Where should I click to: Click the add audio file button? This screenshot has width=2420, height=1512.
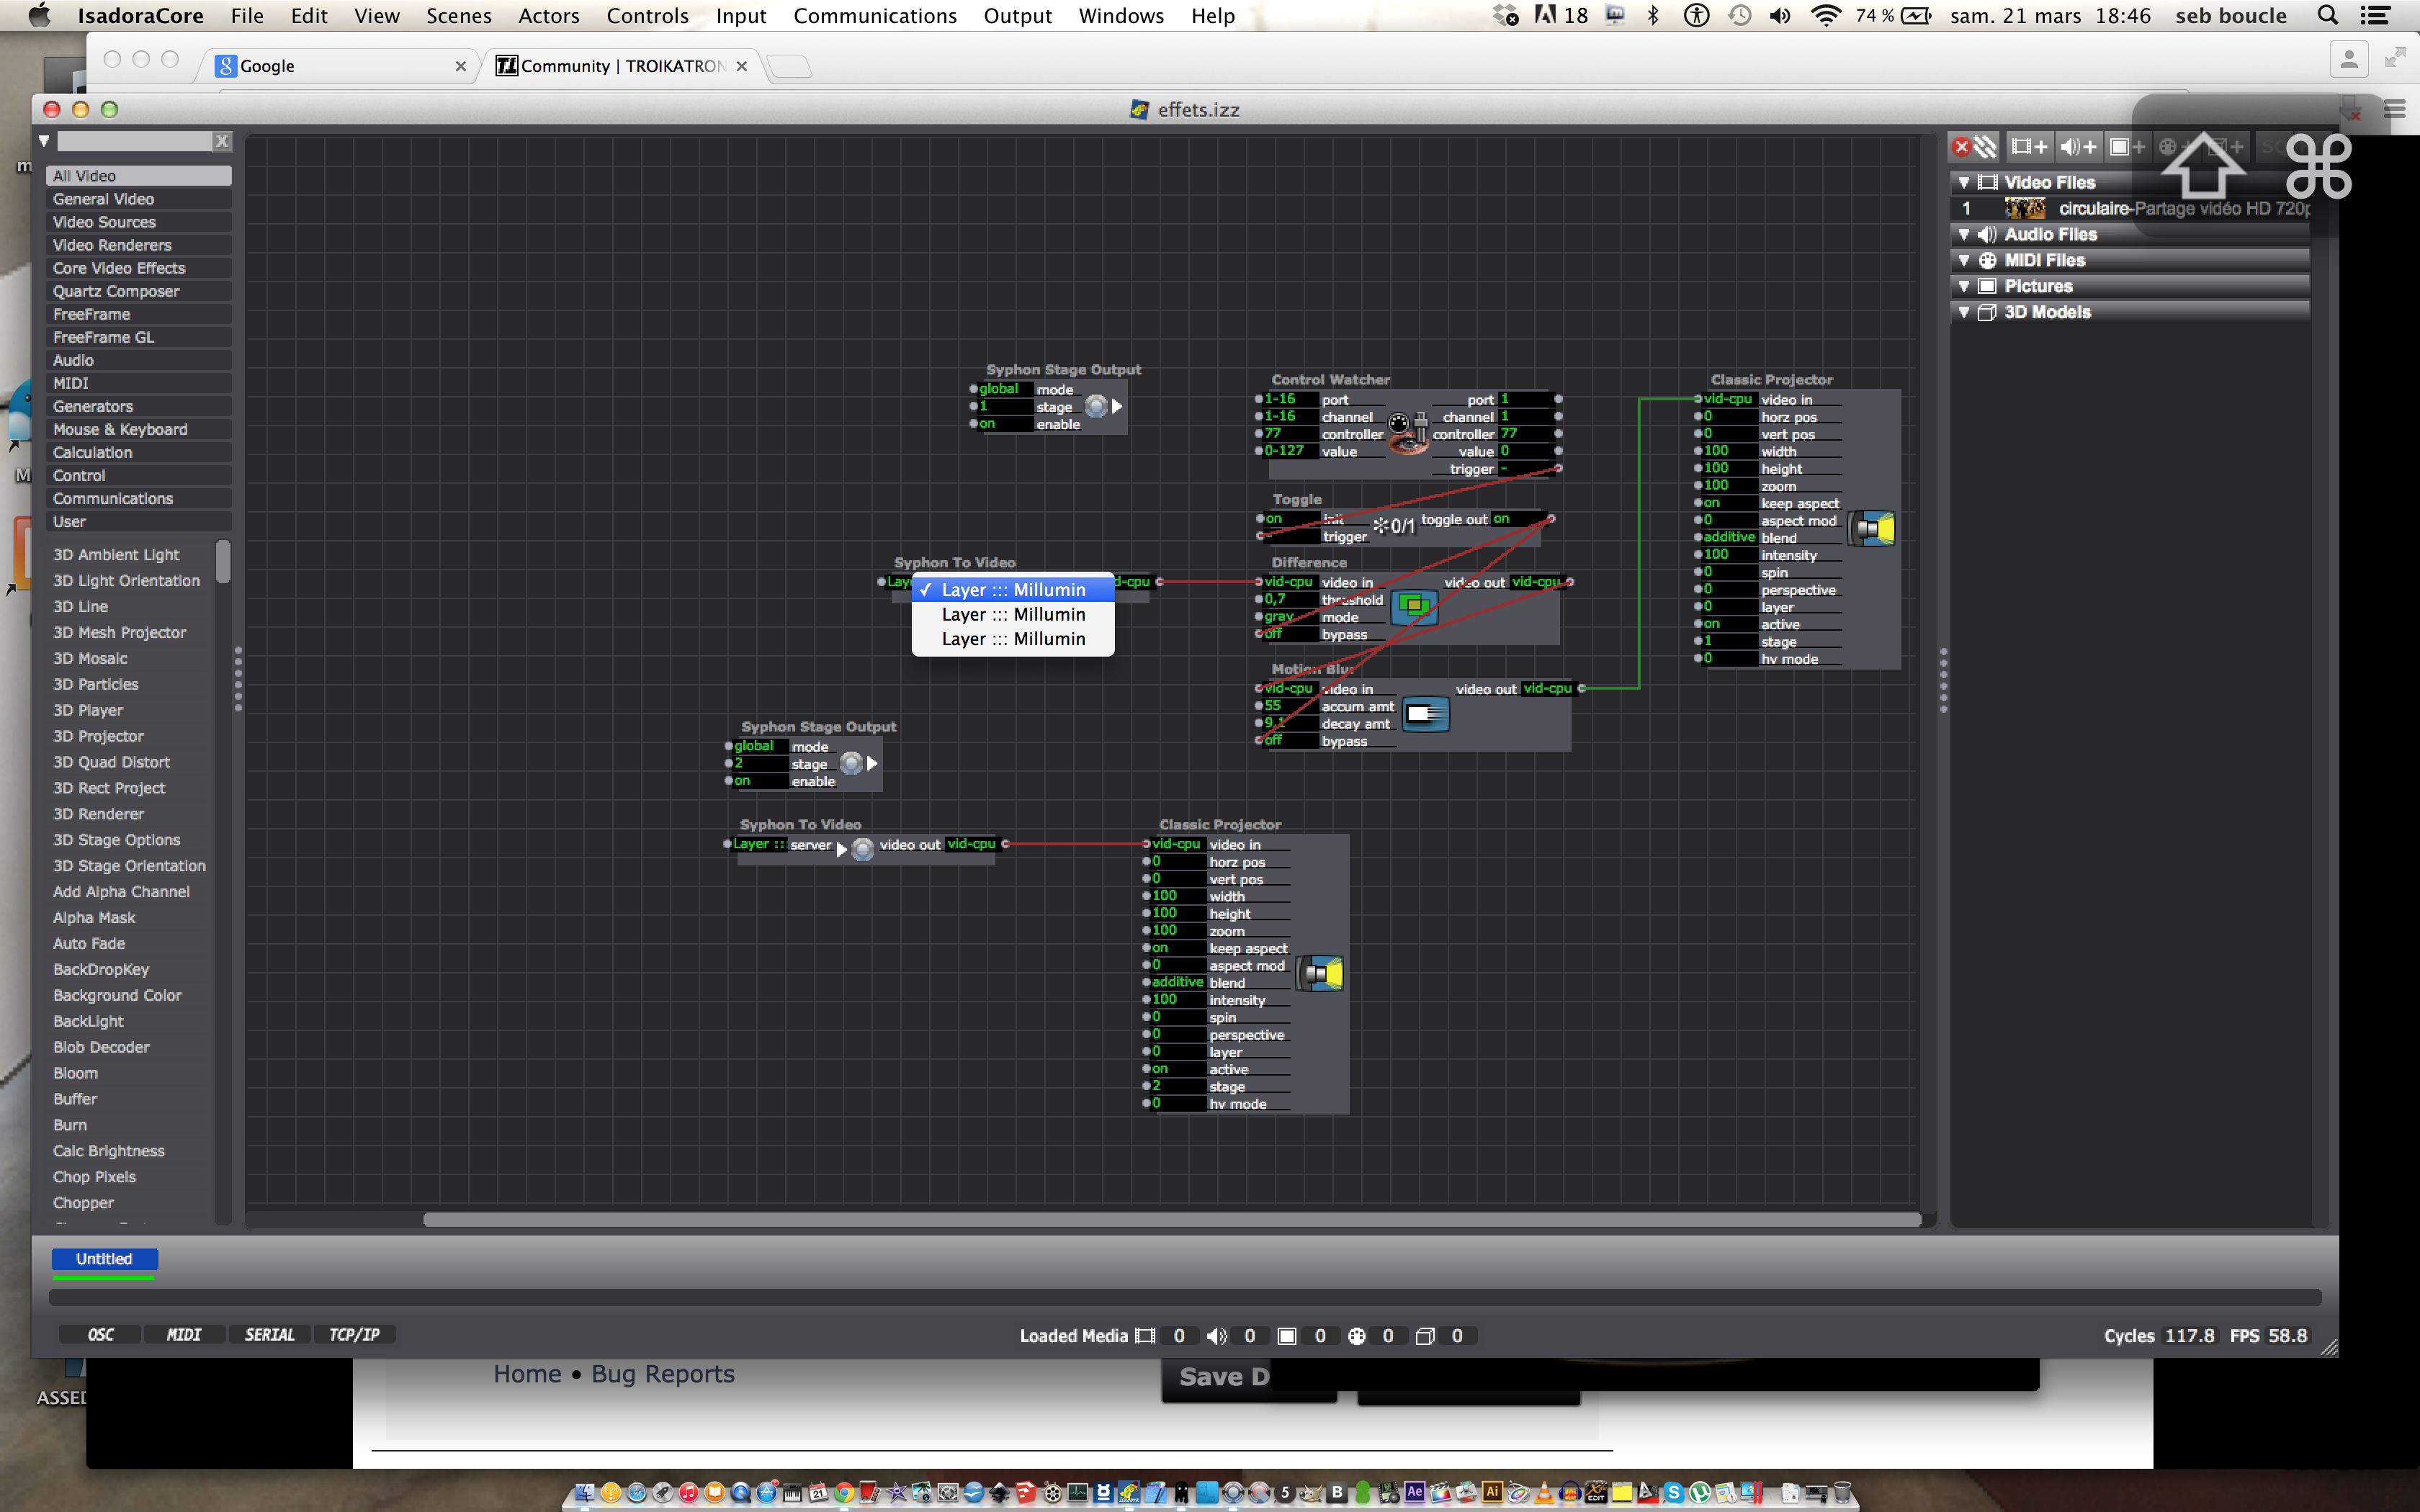[2078, 147]
